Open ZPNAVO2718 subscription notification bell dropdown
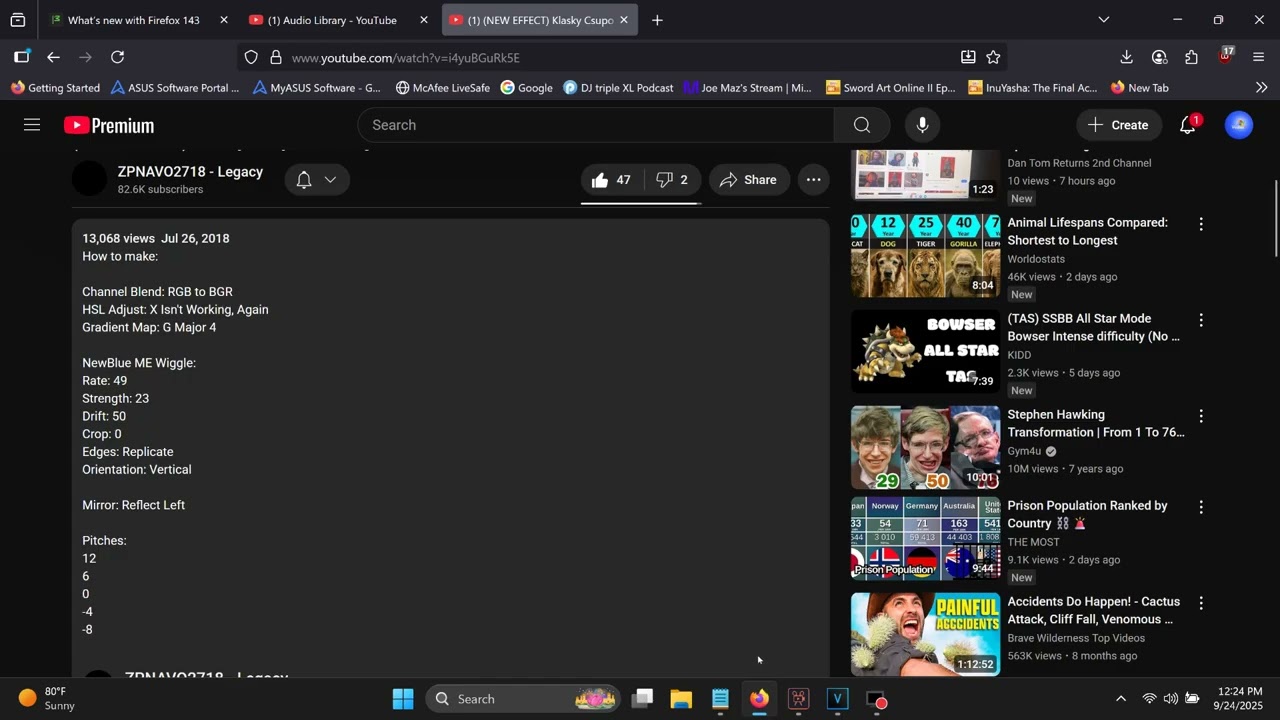Screen dimensions: 1280x720 coord(317,180)
